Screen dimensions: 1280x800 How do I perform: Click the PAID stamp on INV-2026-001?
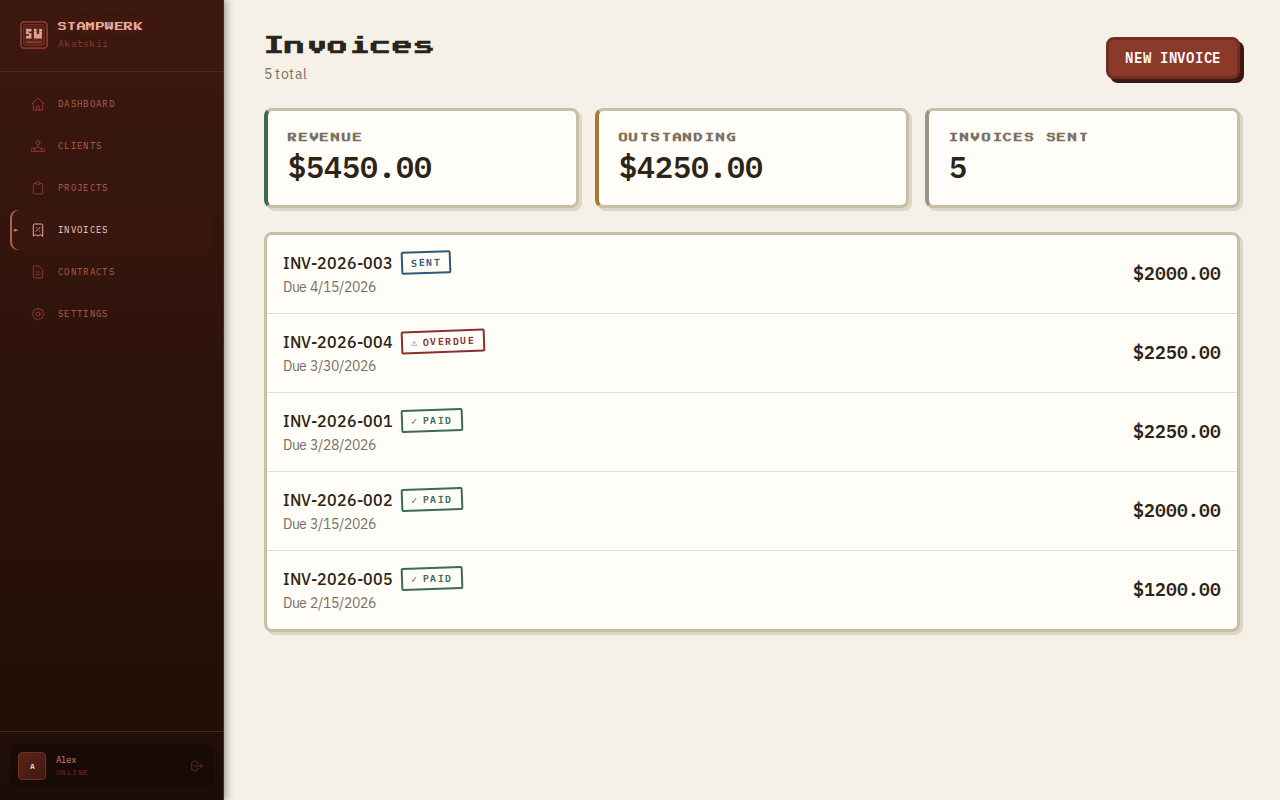point(432,420)
